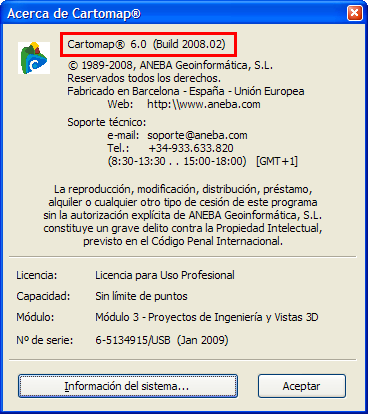The width and height of the screenshot is (368, 414).
Task: Click the '[GMT+1]' timezone text
Action: (x=277, y=161)
